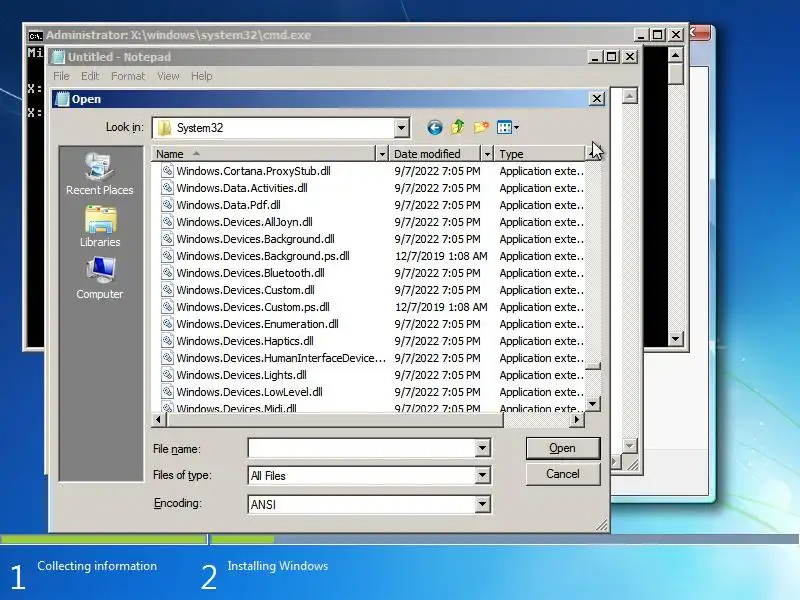The image size is (800, 600).
Task: Click the File name input field
Action: point(362,448)
